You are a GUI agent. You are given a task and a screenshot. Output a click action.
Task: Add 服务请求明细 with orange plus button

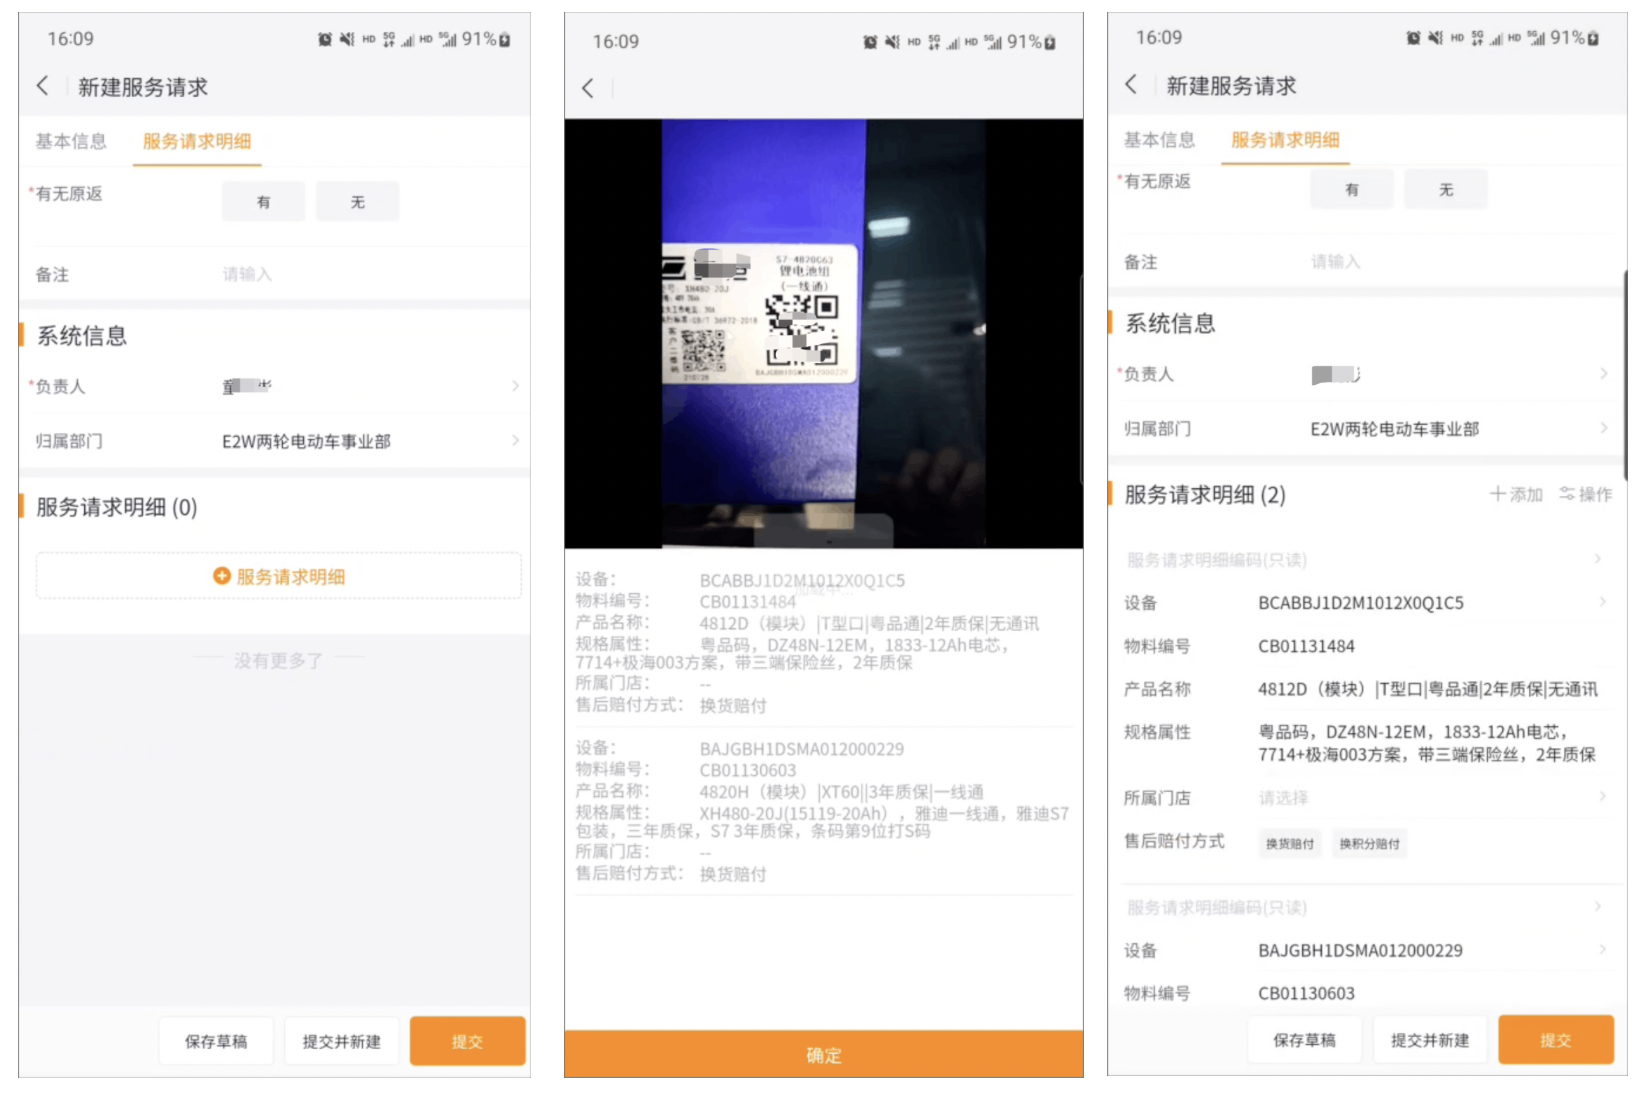pyautogui.click(x=279, y=577)
